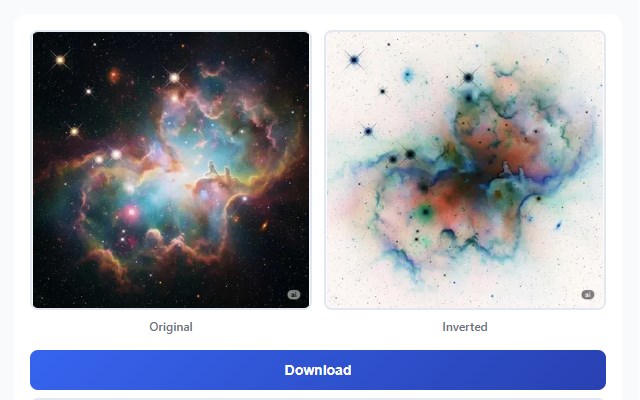Screen dimensions: 640x400
Task: Click the light blue blob in Inverted image's upper area
Action: pyautogui.click(x=408, y=75)
